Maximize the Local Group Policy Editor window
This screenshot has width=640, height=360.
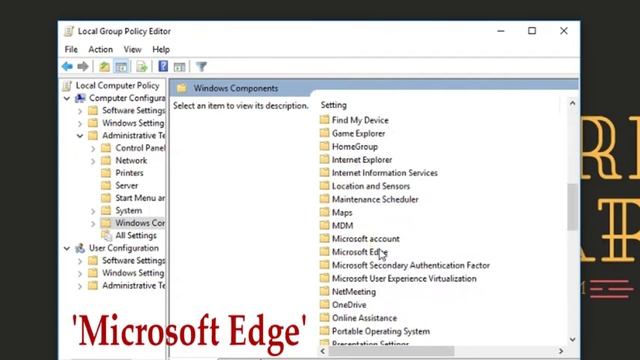tap(532, 31)
